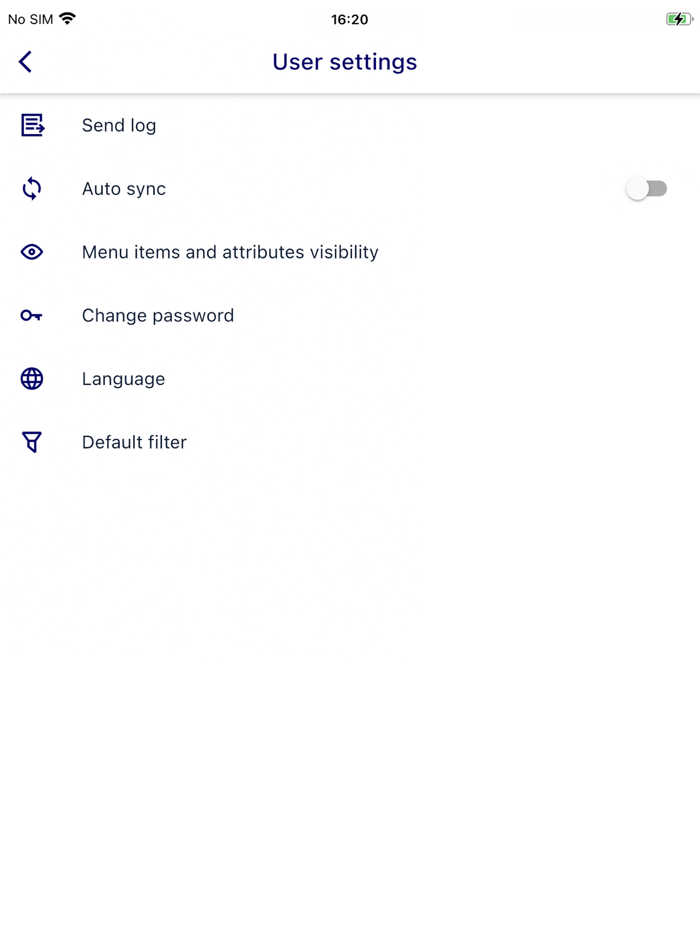The width and height of the screenshot is (700, 934).
Task: Click the clock showing 16:20
Action: pyautogui.click(x=349, y=18)
